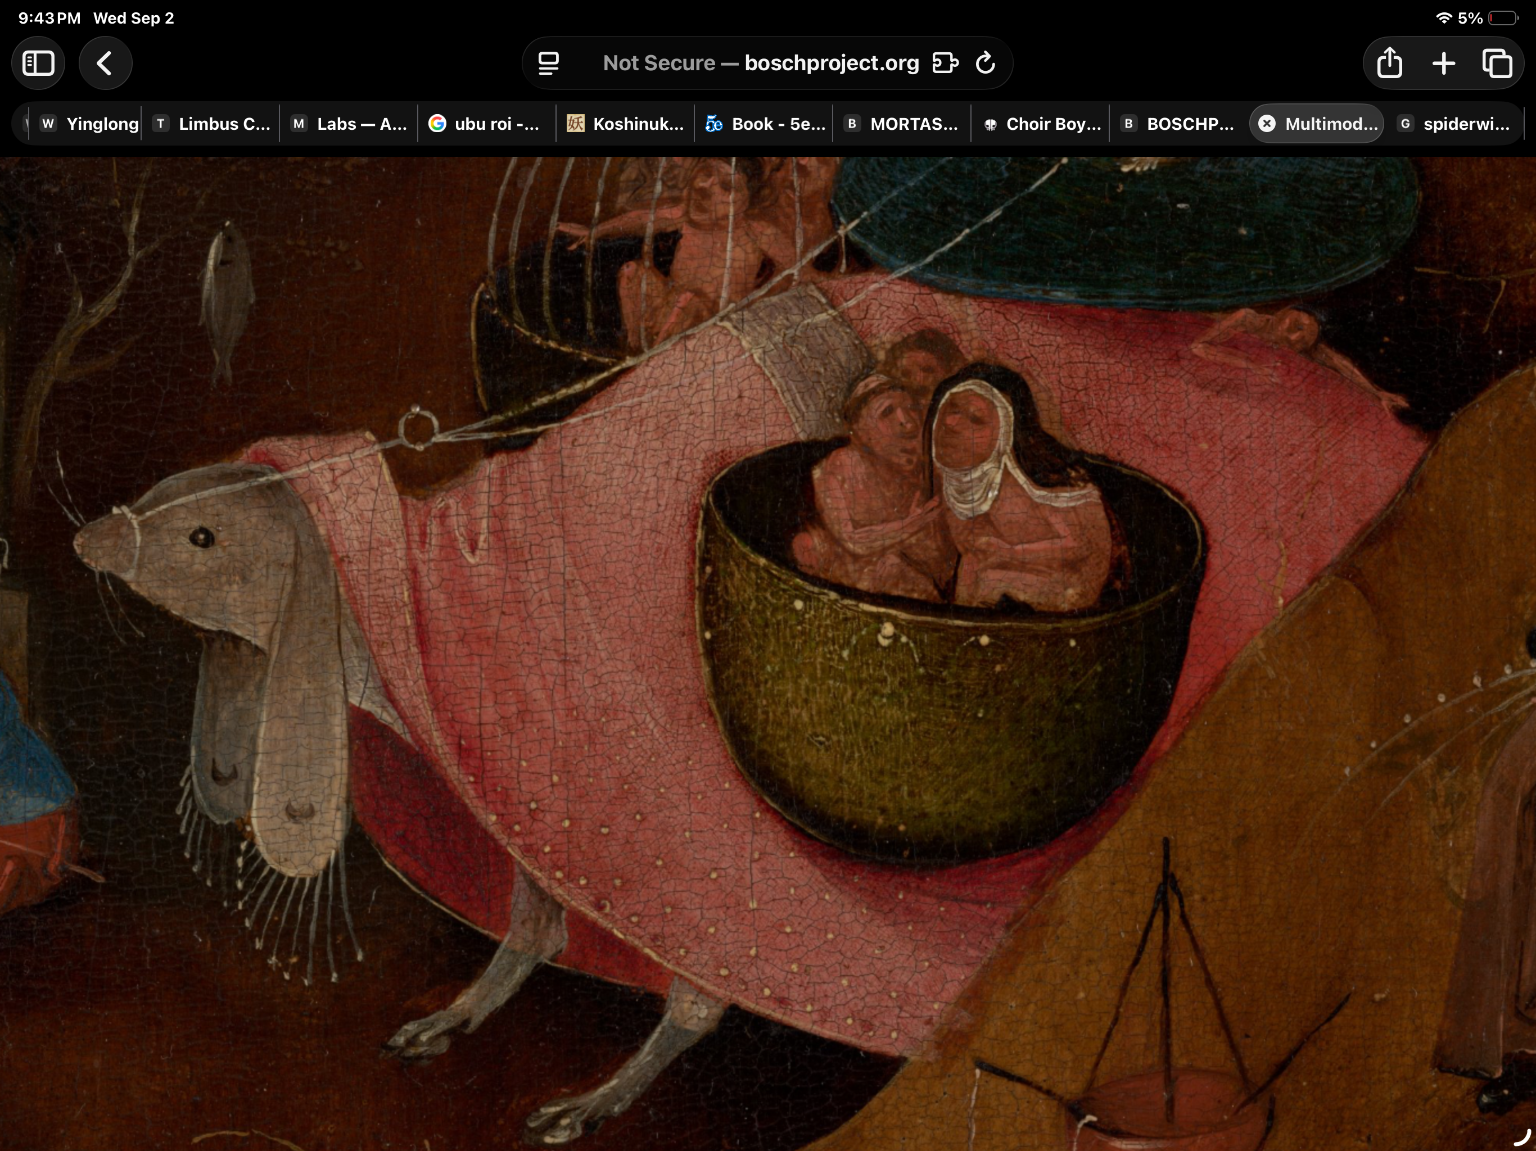Tap the extensions icon in address bar

pyautogui.click(x=945, y=63)
